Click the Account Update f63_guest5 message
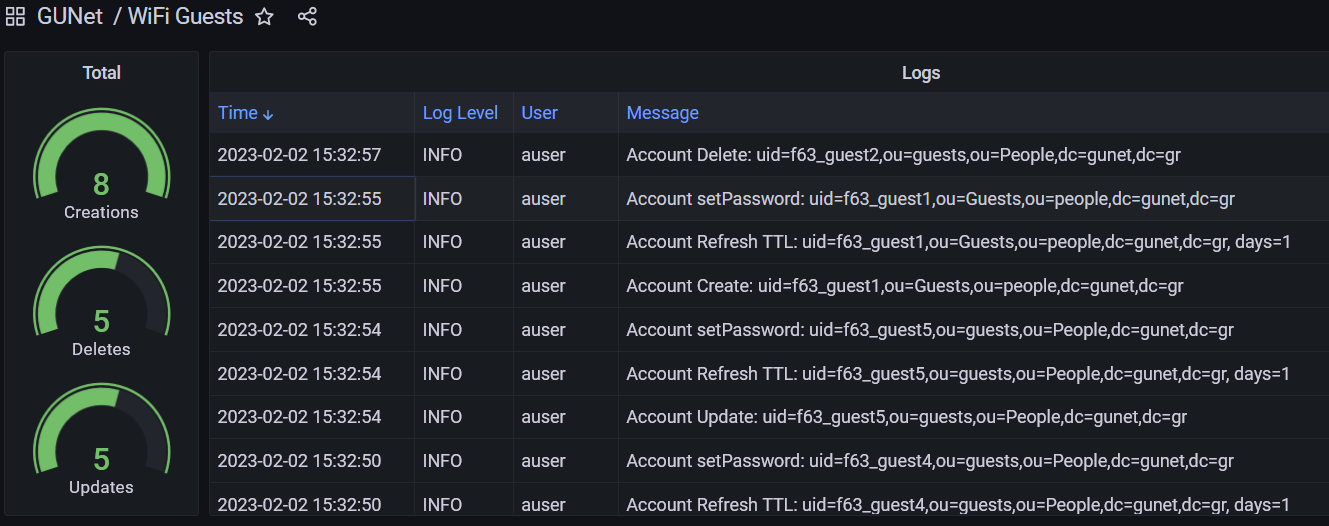 907,417
